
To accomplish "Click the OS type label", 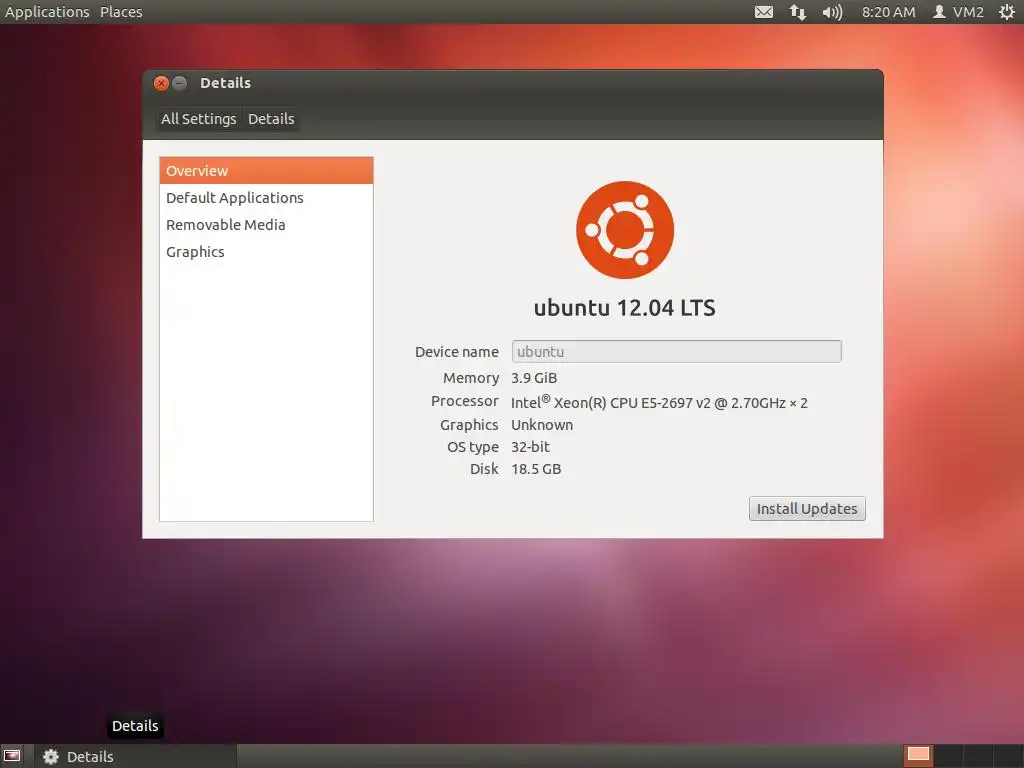I will (473, 447).
